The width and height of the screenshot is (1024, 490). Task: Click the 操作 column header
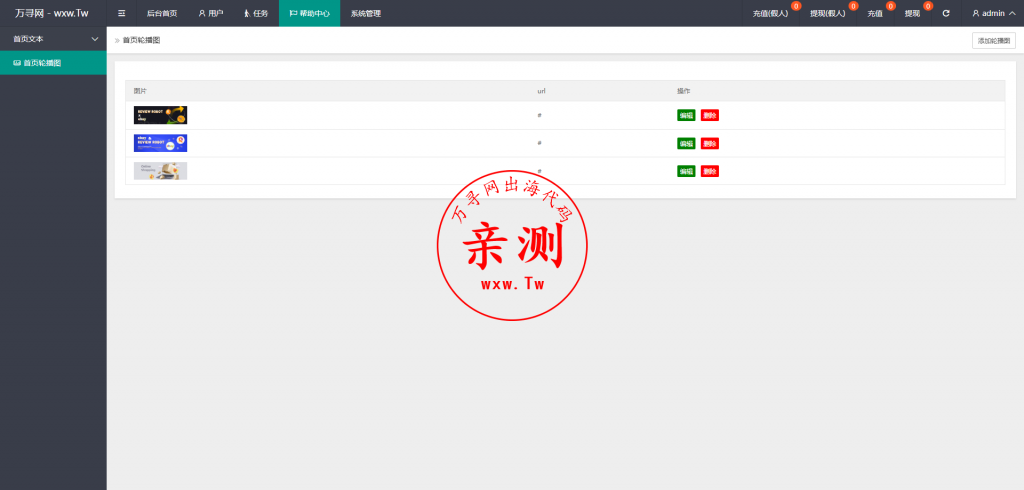pos(683,91)
